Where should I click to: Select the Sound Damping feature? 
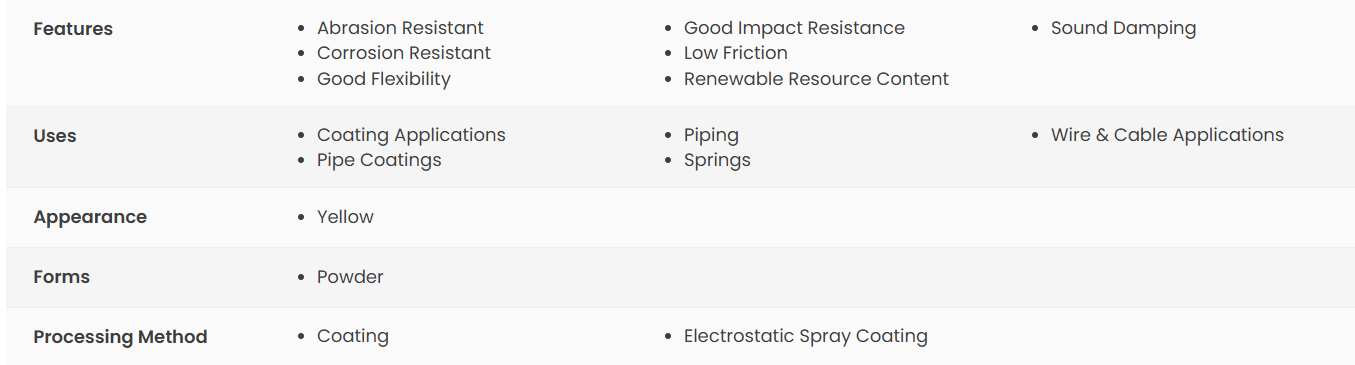[x=1123, y=28]
